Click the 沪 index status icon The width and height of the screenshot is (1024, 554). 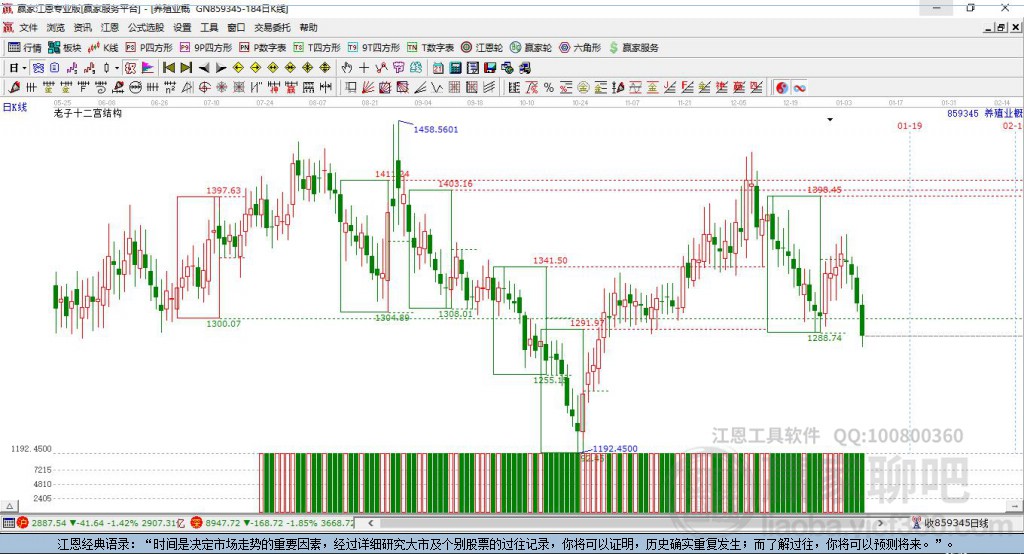tap(23, 523)
